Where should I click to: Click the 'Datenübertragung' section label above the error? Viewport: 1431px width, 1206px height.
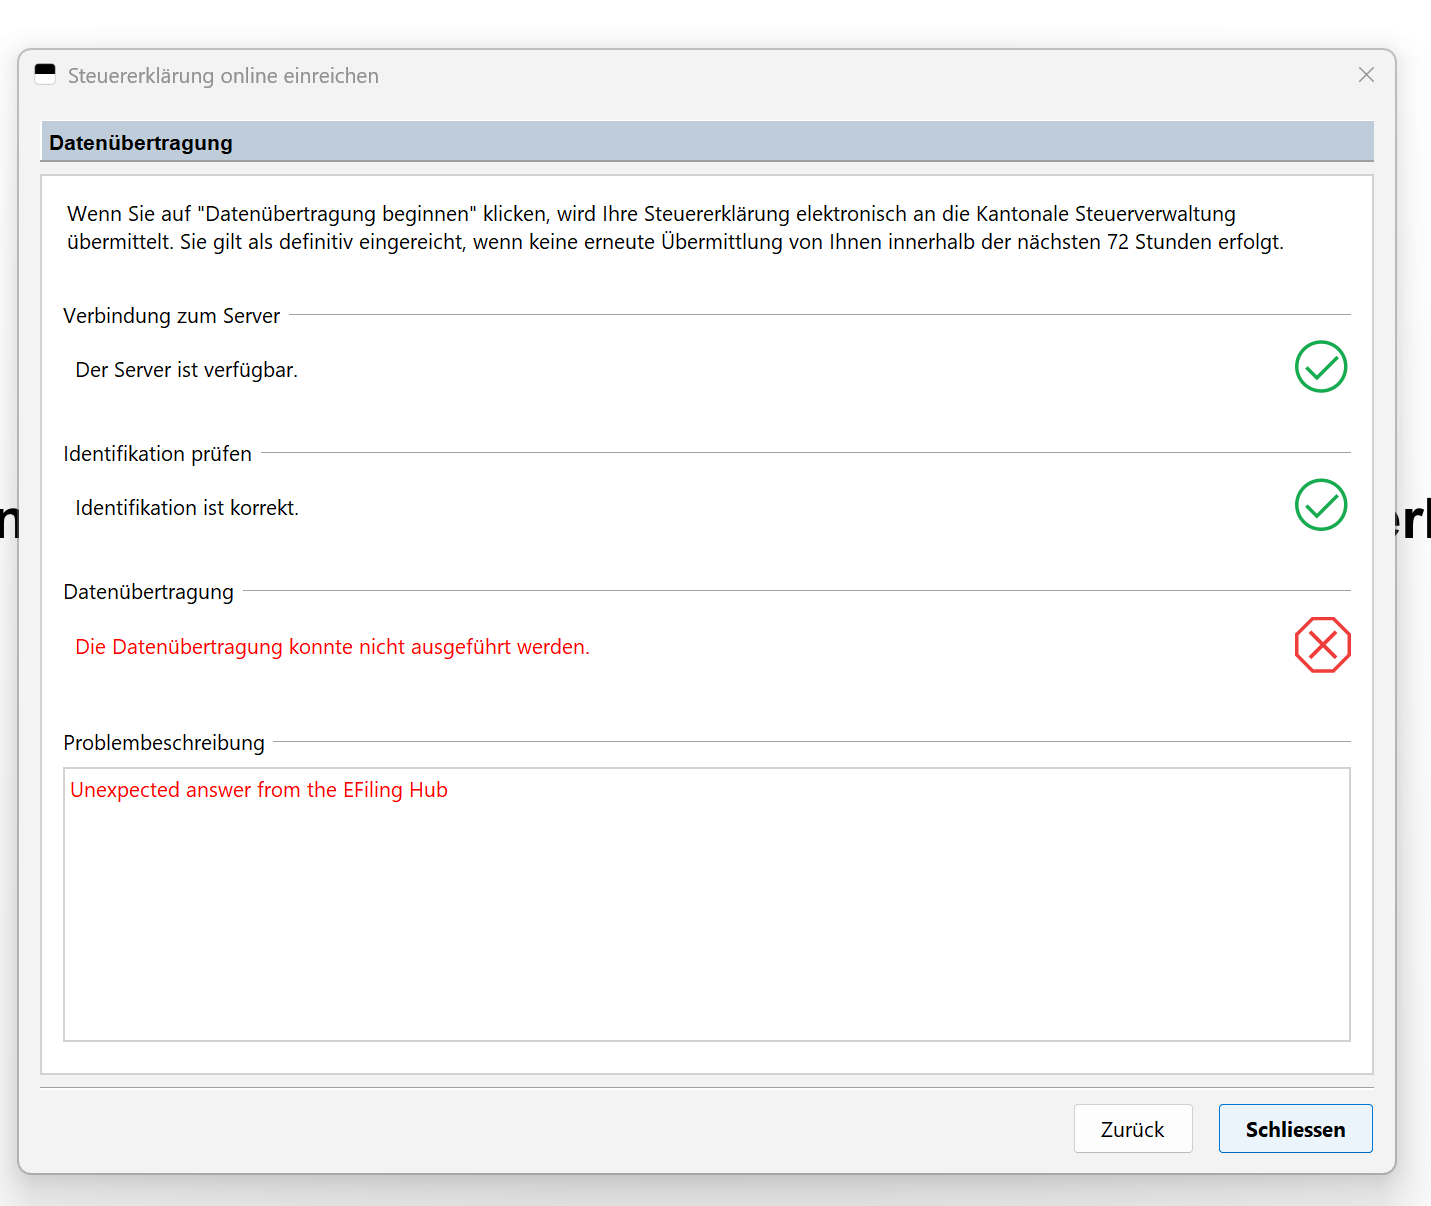pyautogui.click(x=149, y=592)
